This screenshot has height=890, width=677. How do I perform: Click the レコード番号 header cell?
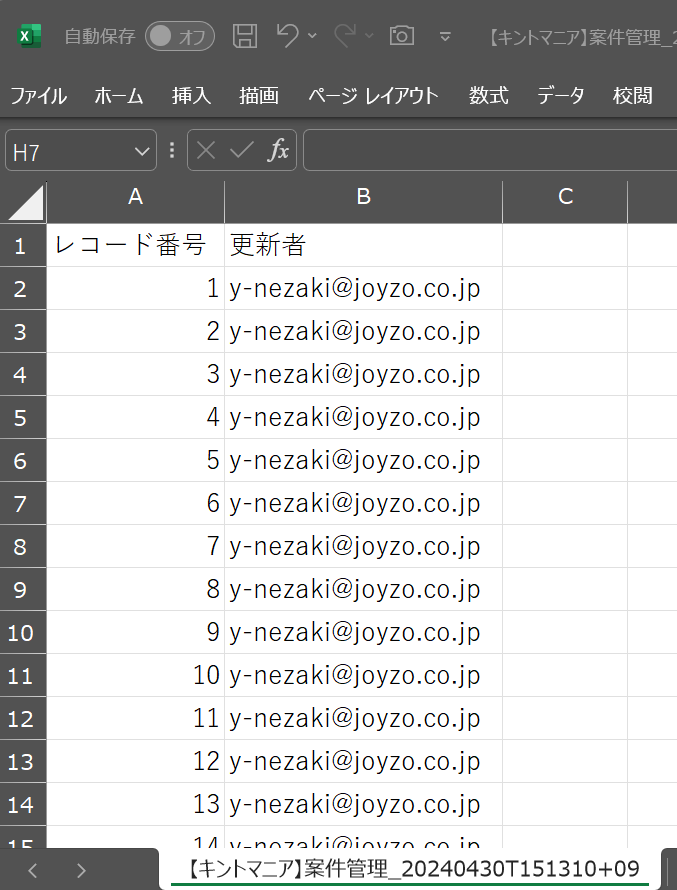(135, 245)
